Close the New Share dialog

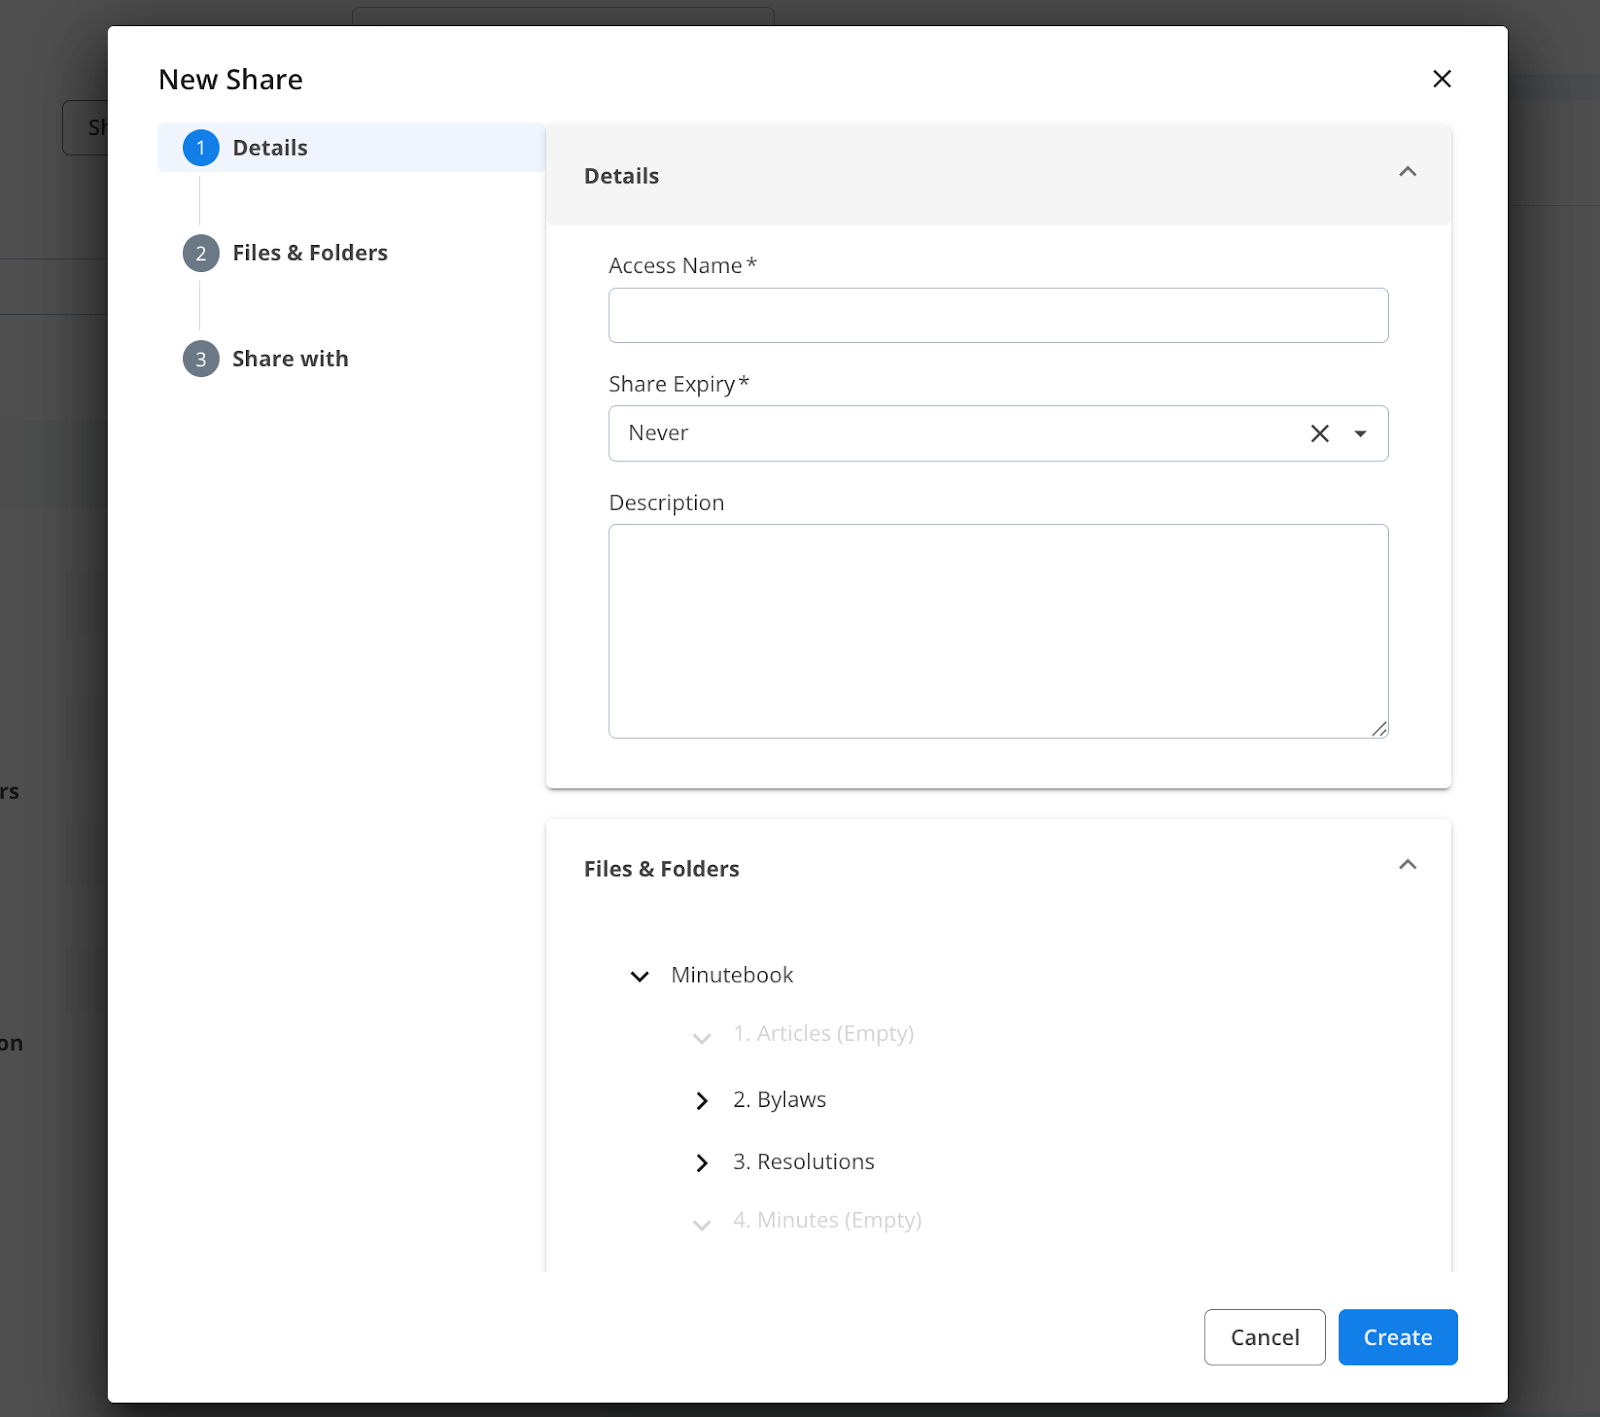tap(1441, 79)
